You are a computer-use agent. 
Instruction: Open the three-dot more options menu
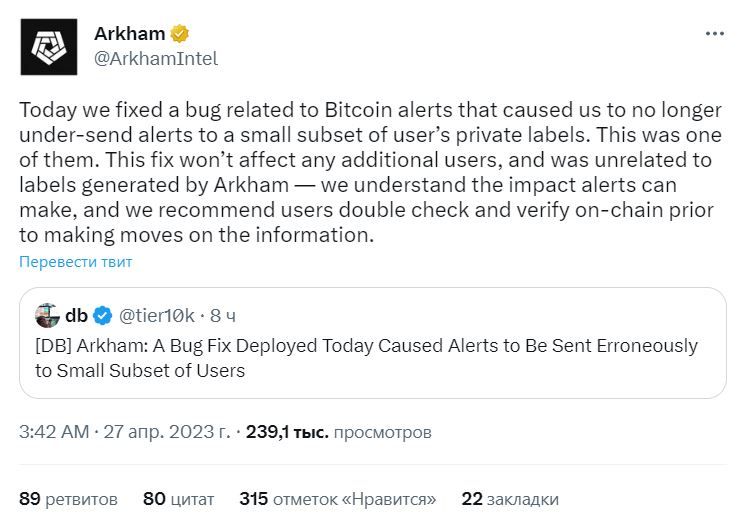coord(715,33)
